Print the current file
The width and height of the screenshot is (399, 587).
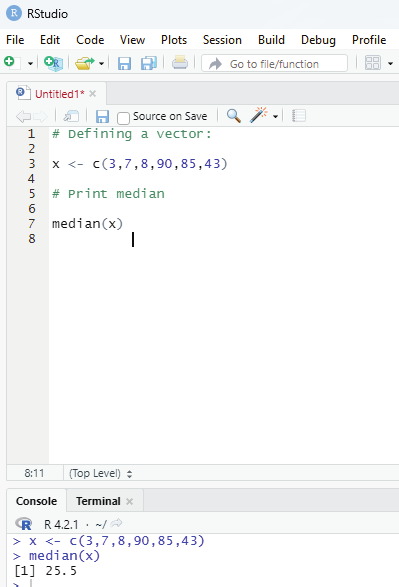pyautogui.click(x=180, y=63)
